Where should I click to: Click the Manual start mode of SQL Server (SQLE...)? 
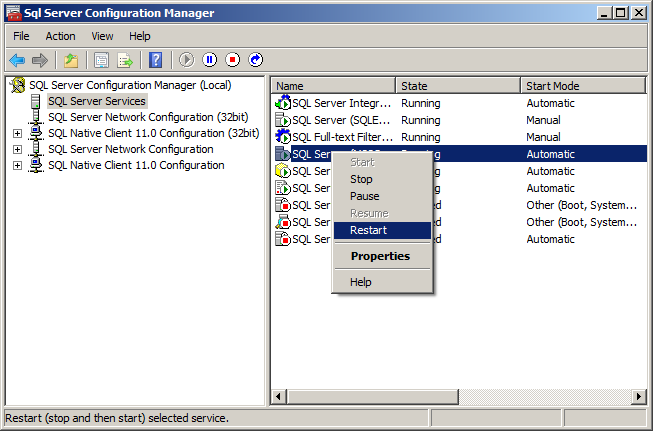pyautogui.click(x=543, y=120)
